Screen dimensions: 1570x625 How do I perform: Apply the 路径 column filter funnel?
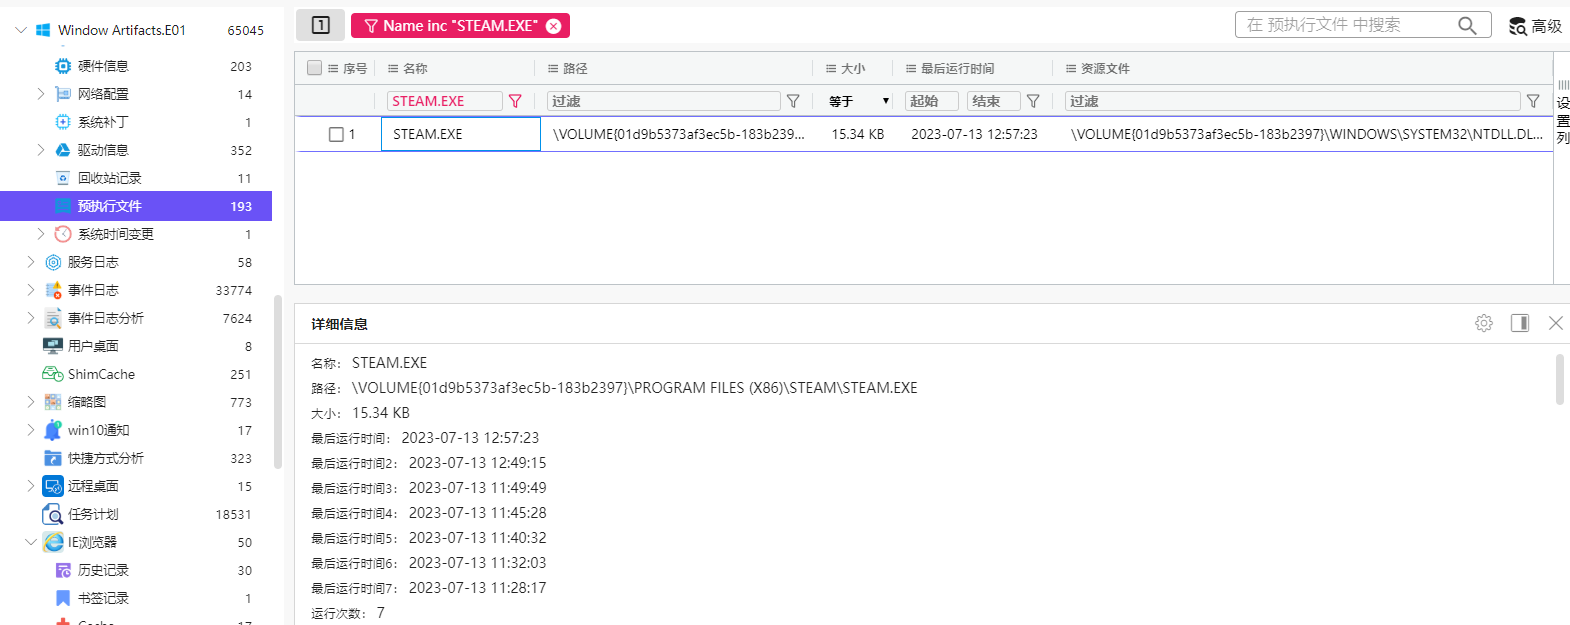point(793,101)
